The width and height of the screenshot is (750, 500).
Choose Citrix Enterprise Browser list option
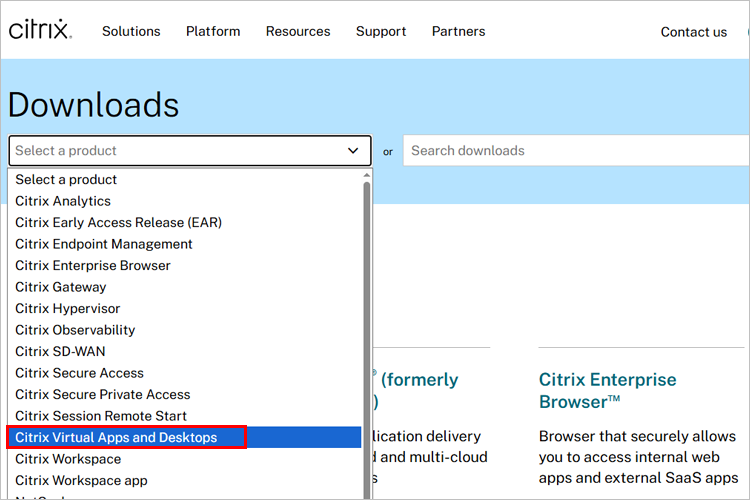click(x=93, y=265)
